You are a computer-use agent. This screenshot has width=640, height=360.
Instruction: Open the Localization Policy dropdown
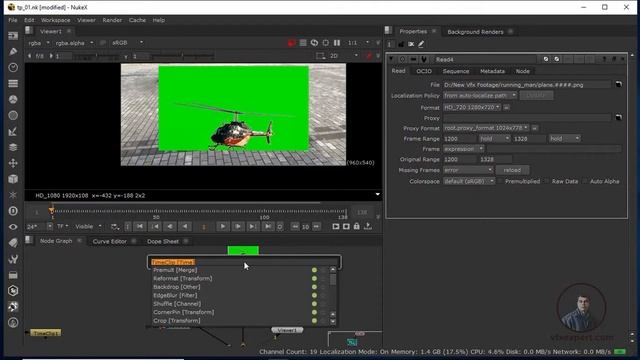[x=480, y=96]
